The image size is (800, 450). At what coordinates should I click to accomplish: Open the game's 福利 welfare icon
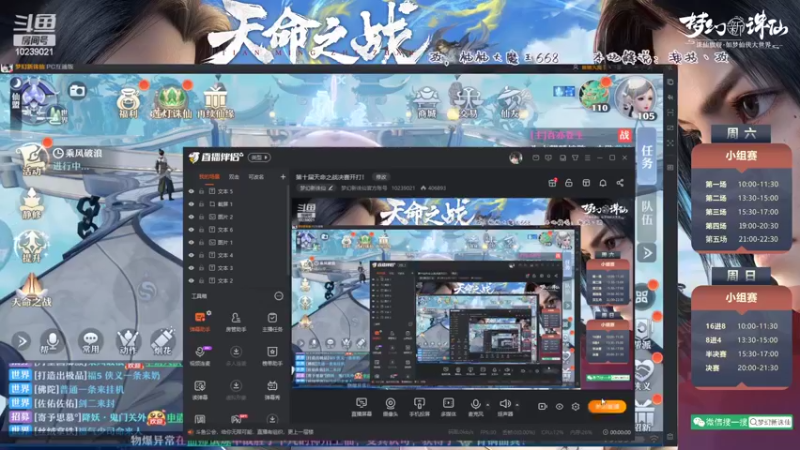click(129, 102)
